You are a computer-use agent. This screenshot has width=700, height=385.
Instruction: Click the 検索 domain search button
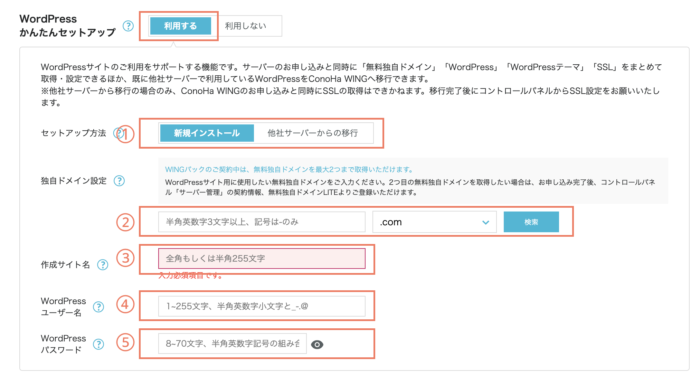click(531, 222)
